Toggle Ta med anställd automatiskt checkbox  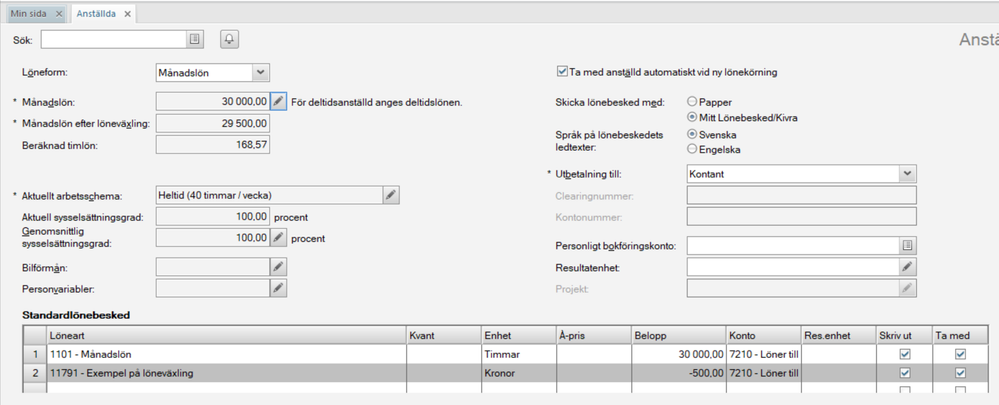click(562, 72)
